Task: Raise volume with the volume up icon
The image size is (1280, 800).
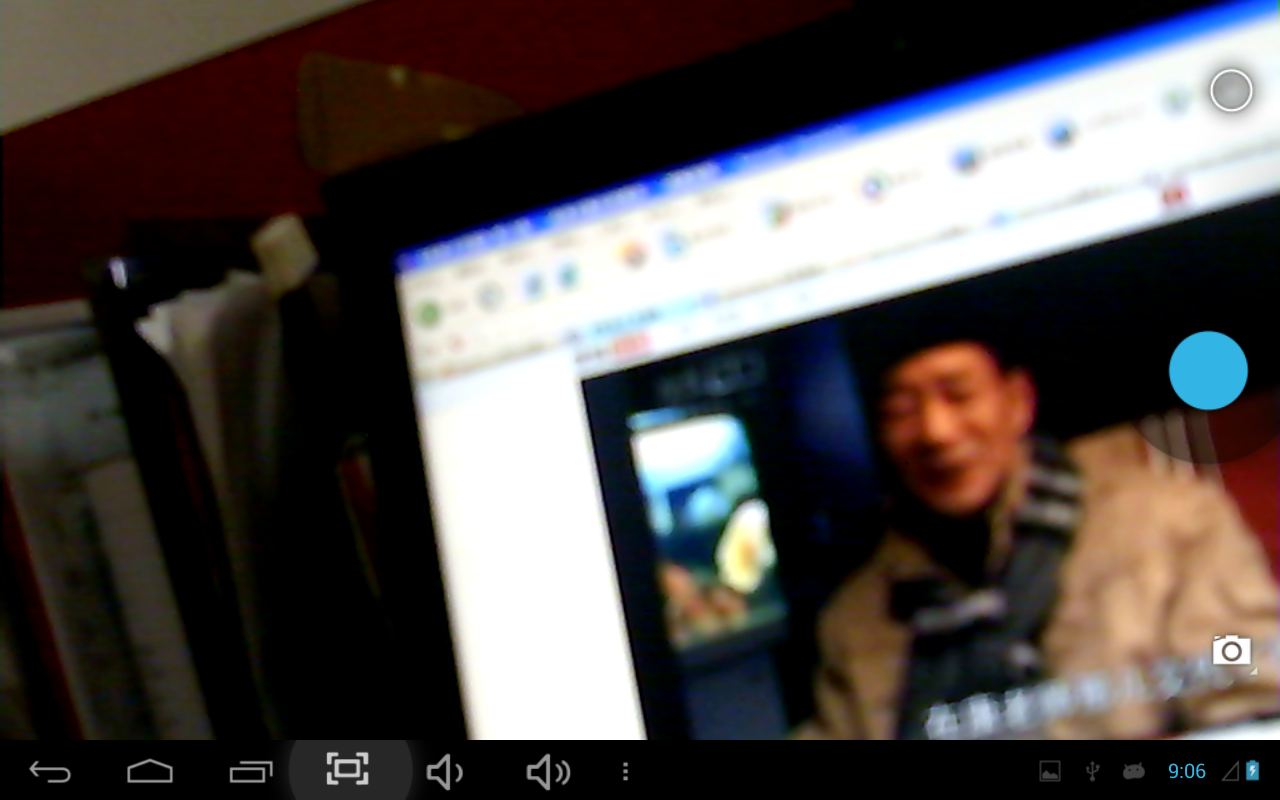Action: click(548, 771)
